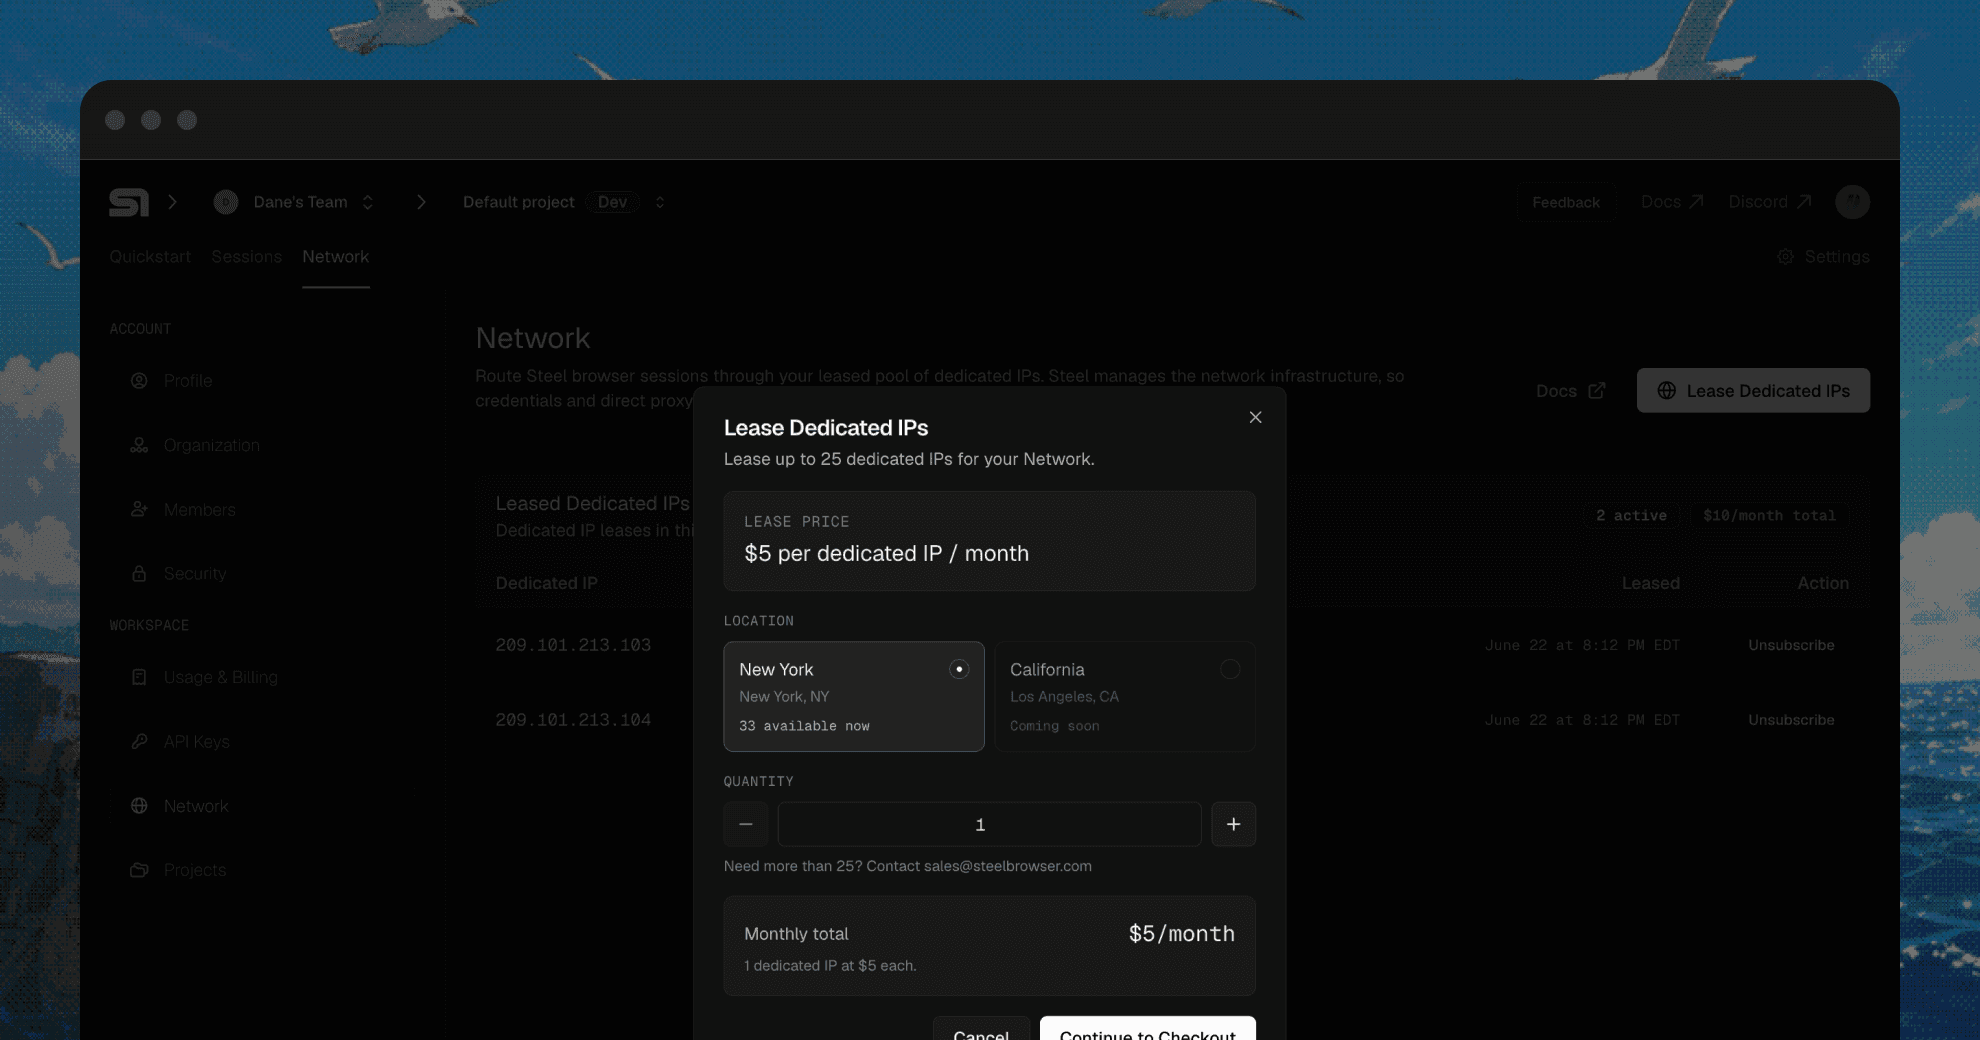Expand the Default project switcher
The image size is (1980, 1040).
point(660,202)
